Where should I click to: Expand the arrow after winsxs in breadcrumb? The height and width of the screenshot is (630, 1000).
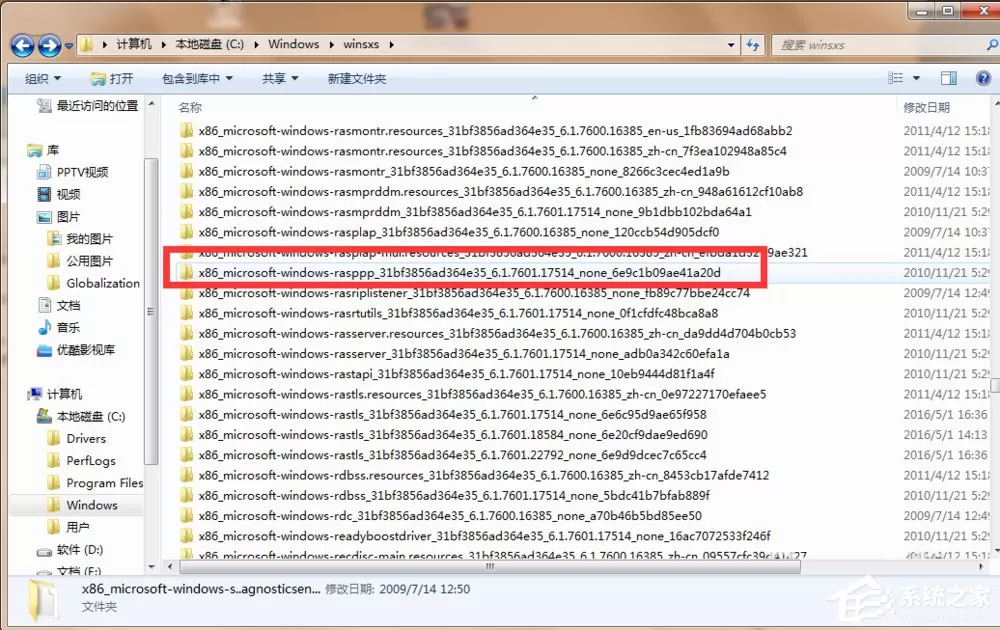point(391,45)
